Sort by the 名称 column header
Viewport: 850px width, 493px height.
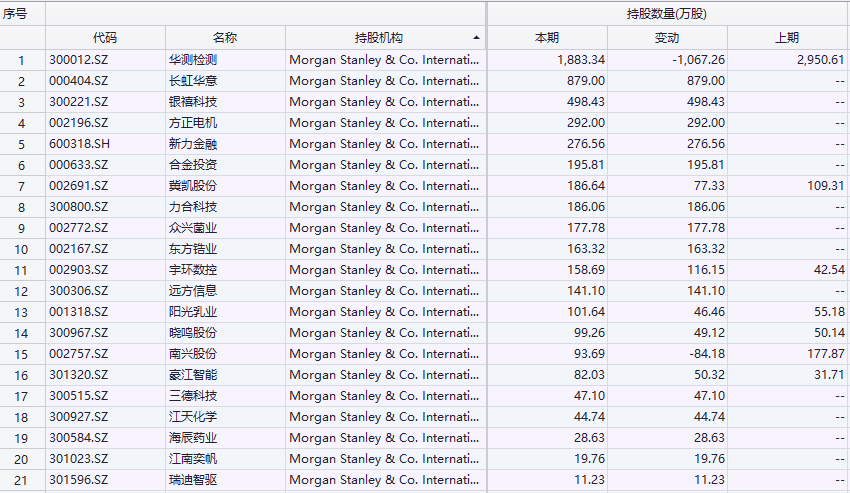(x=224, y=38)
